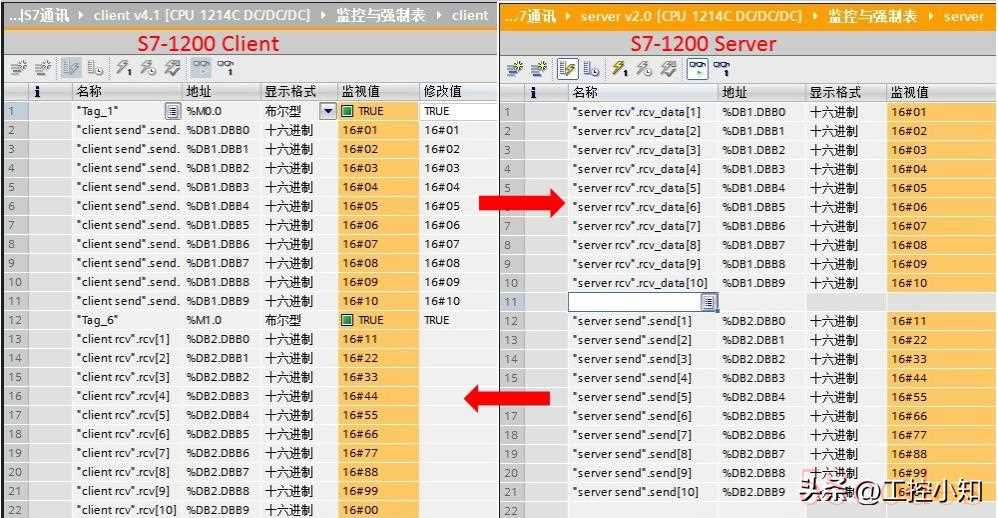Toggle Monitor all glasses icon in client toolbar
This screenshot has width=998, height=518.
[201, 67]
